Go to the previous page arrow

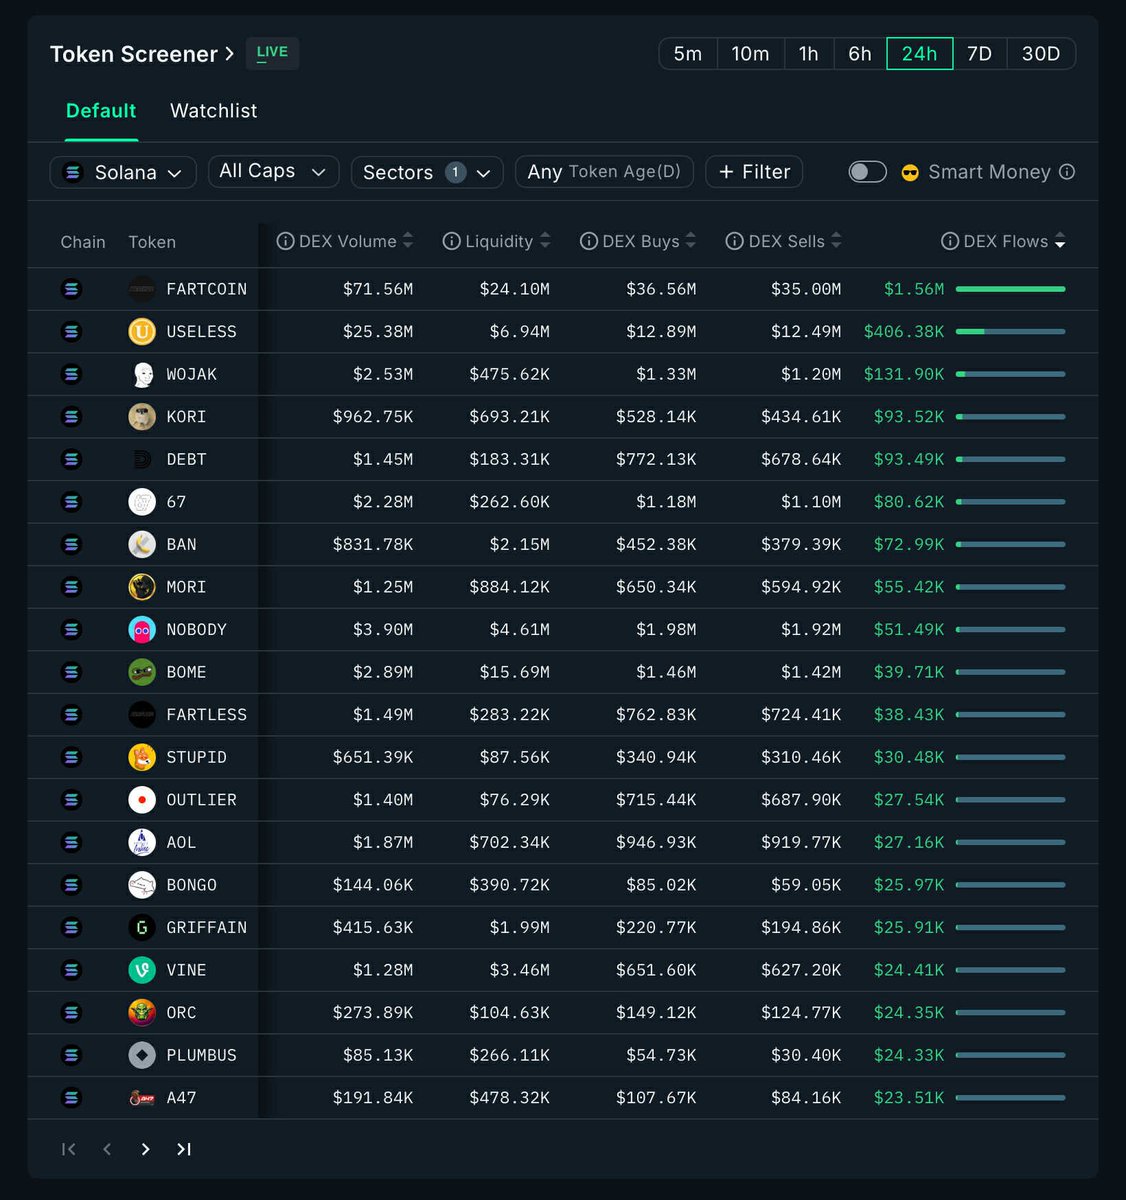(x=107, y=1149)
